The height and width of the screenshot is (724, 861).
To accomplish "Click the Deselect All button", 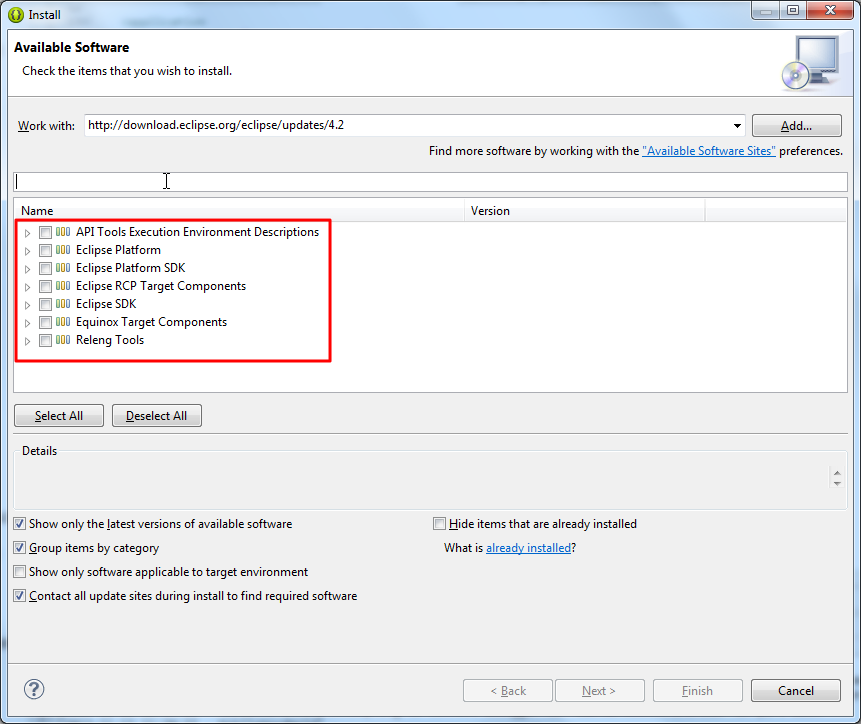I will click(156, 416).
